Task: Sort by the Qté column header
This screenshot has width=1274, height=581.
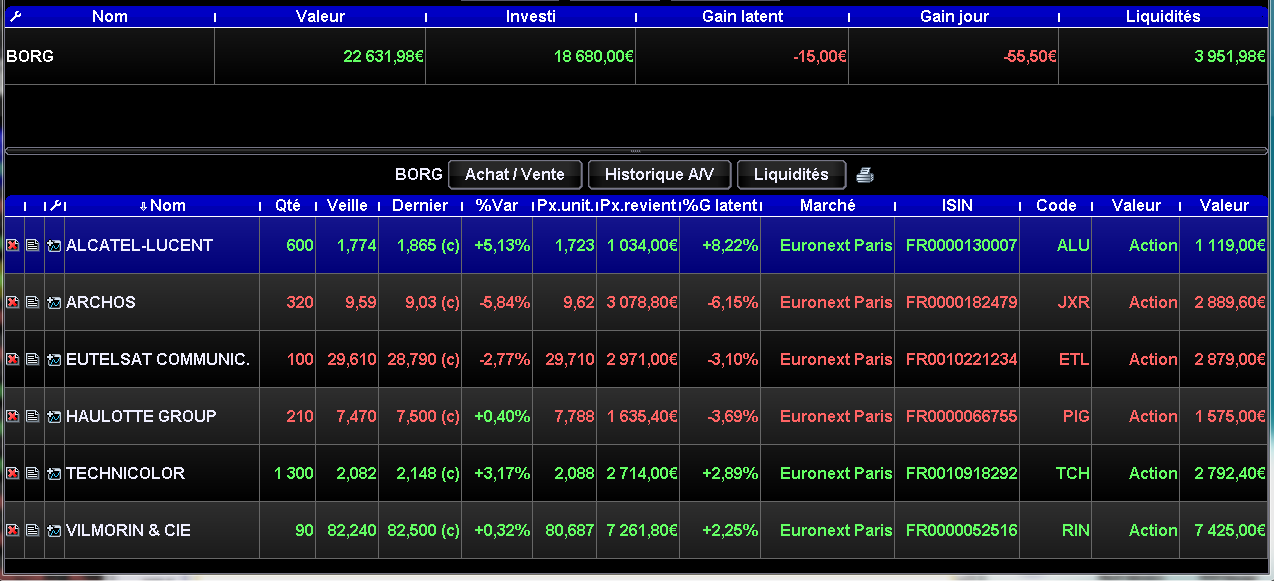Action: tap(288, 205)
